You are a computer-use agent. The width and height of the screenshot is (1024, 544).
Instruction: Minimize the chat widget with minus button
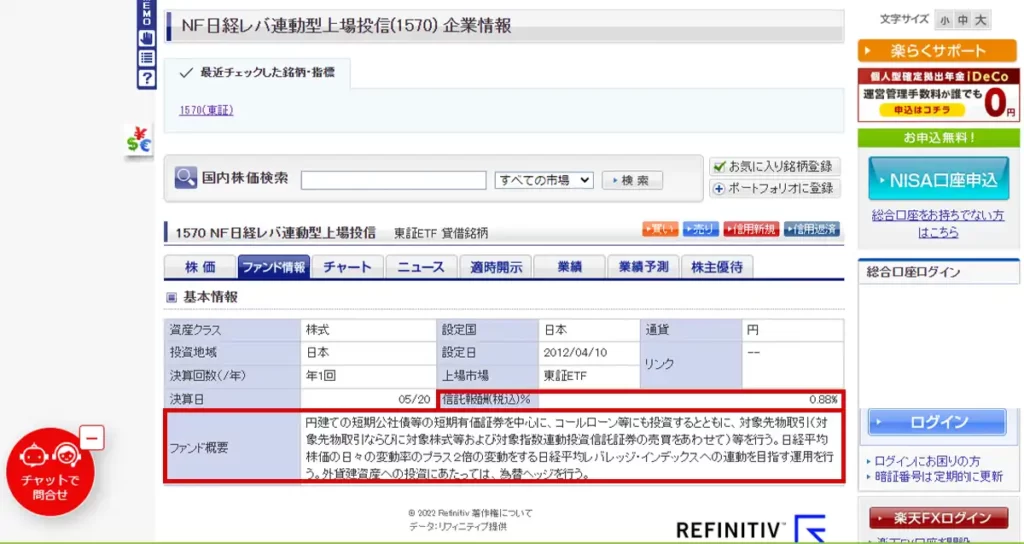click(x=92, y=438)
